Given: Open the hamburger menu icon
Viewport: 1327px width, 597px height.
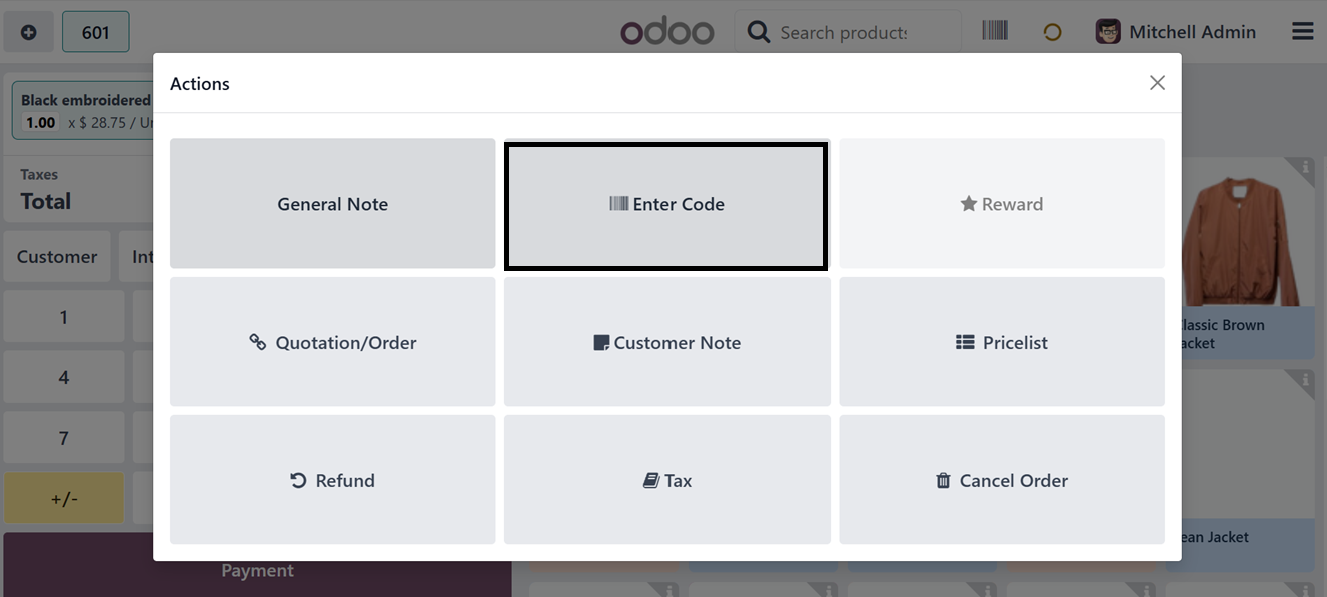Looking at the screenshot, I should pos(1302,32).
